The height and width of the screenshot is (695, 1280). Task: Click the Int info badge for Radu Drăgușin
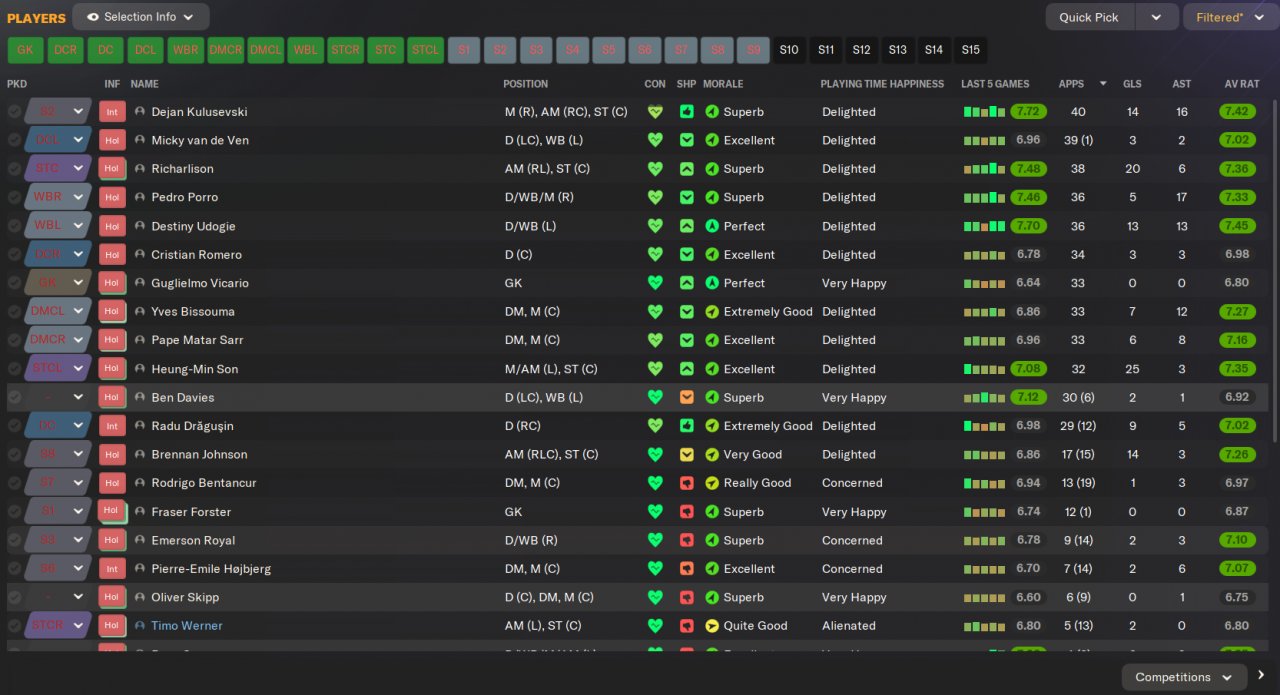point(112,426)
